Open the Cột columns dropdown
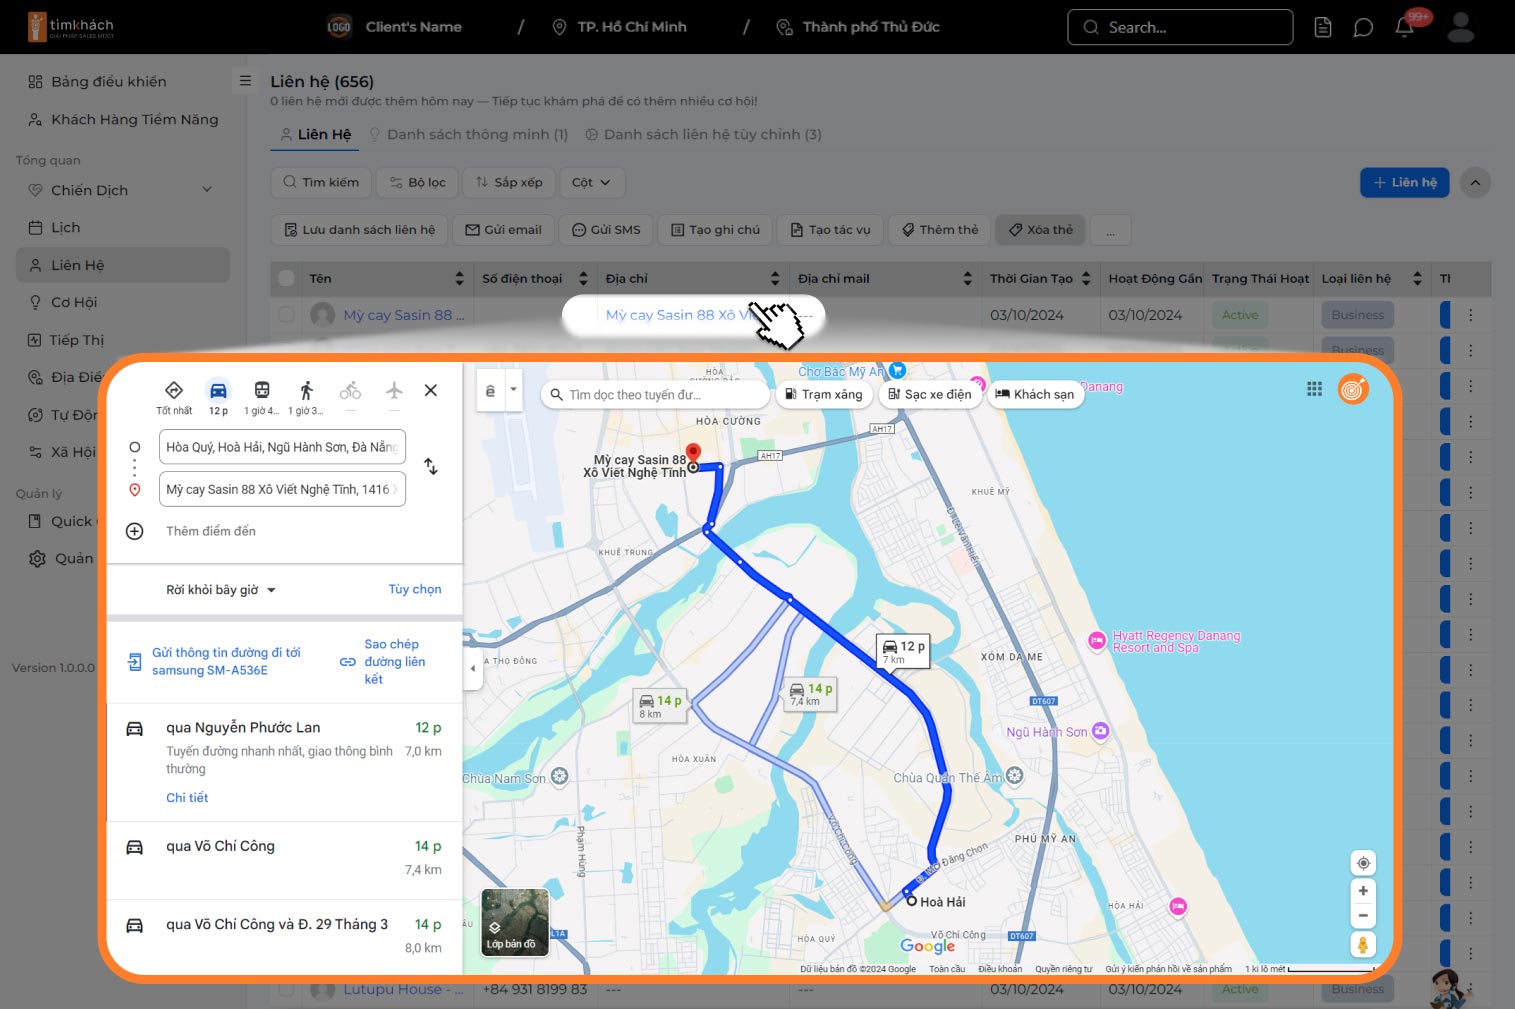1515x1009 pixels. [591, 182]
